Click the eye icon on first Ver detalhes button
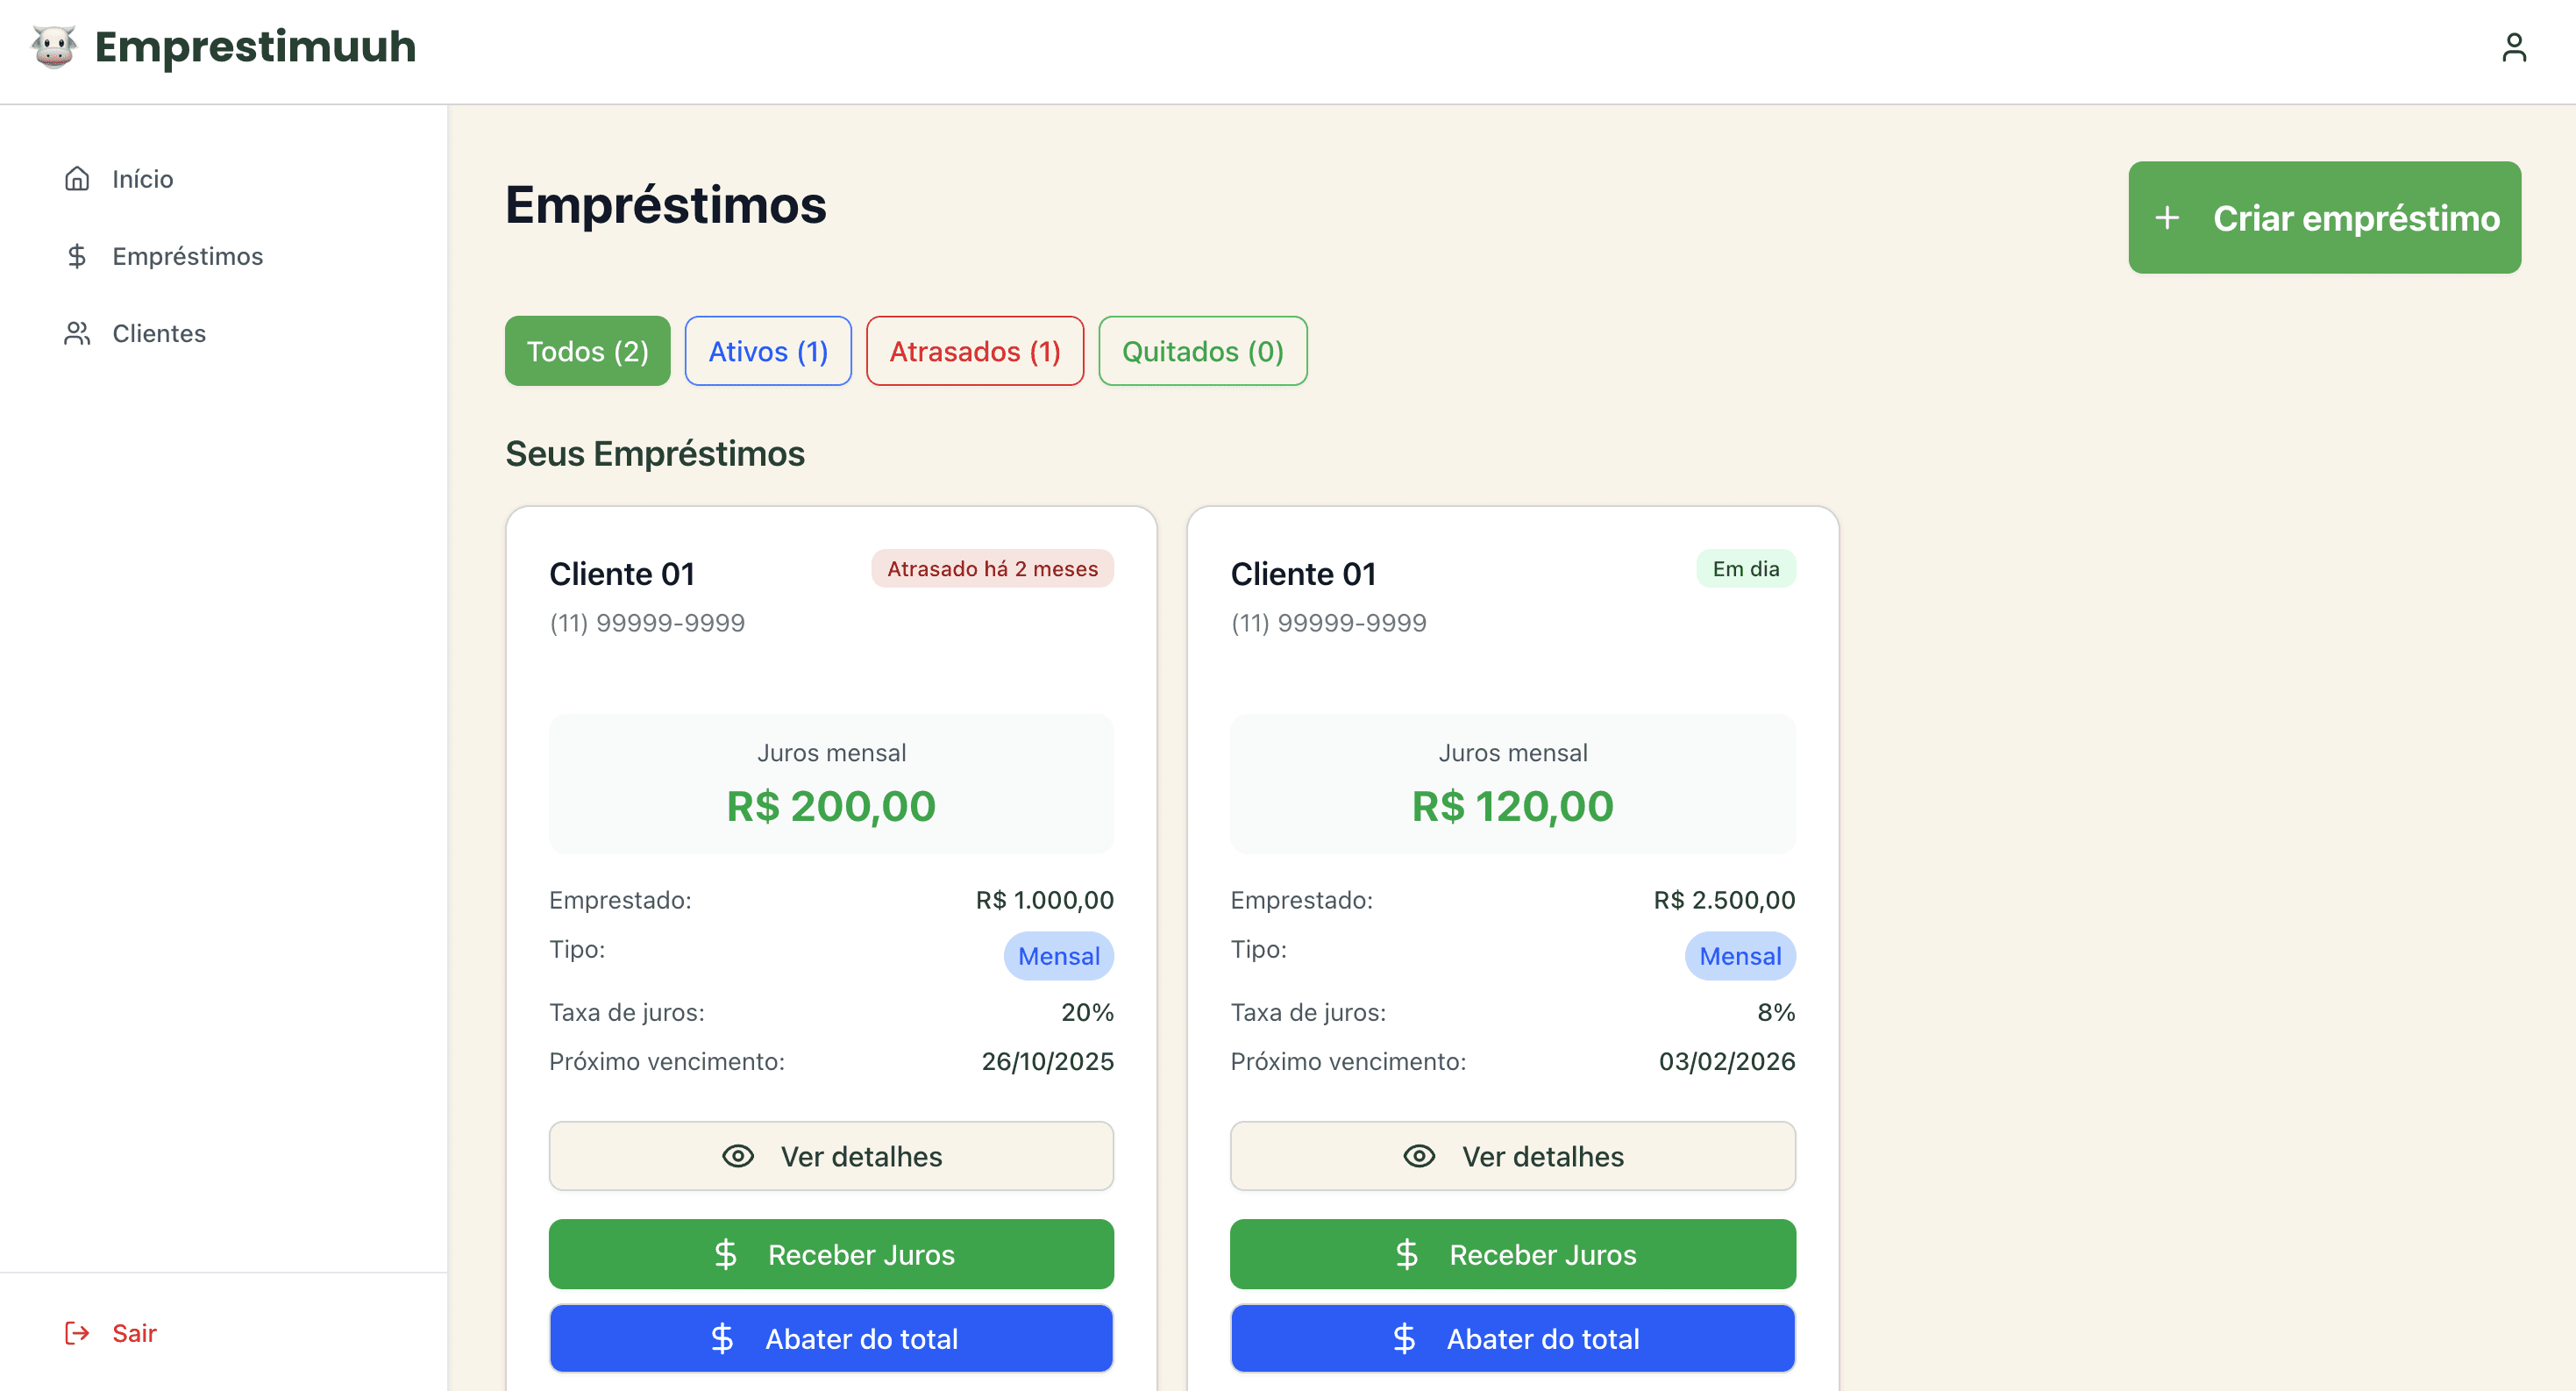Viewport: 2576px width, 1391px height. 737,1156
